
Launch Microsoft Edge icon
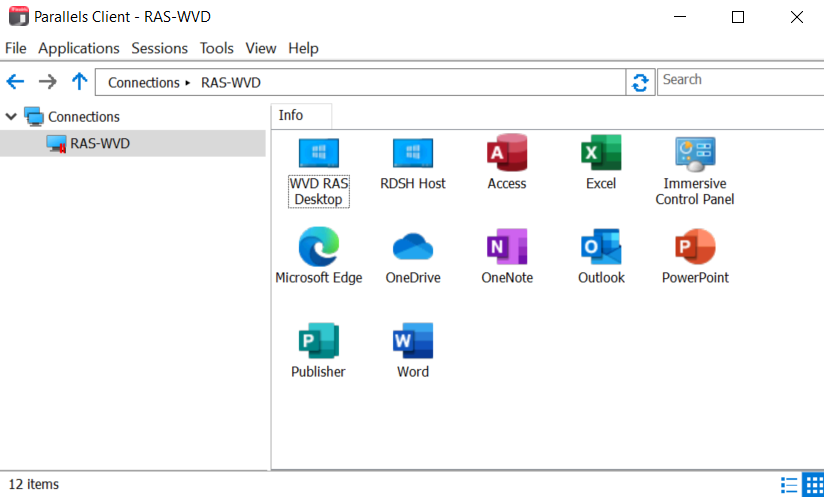pos(318,246)
